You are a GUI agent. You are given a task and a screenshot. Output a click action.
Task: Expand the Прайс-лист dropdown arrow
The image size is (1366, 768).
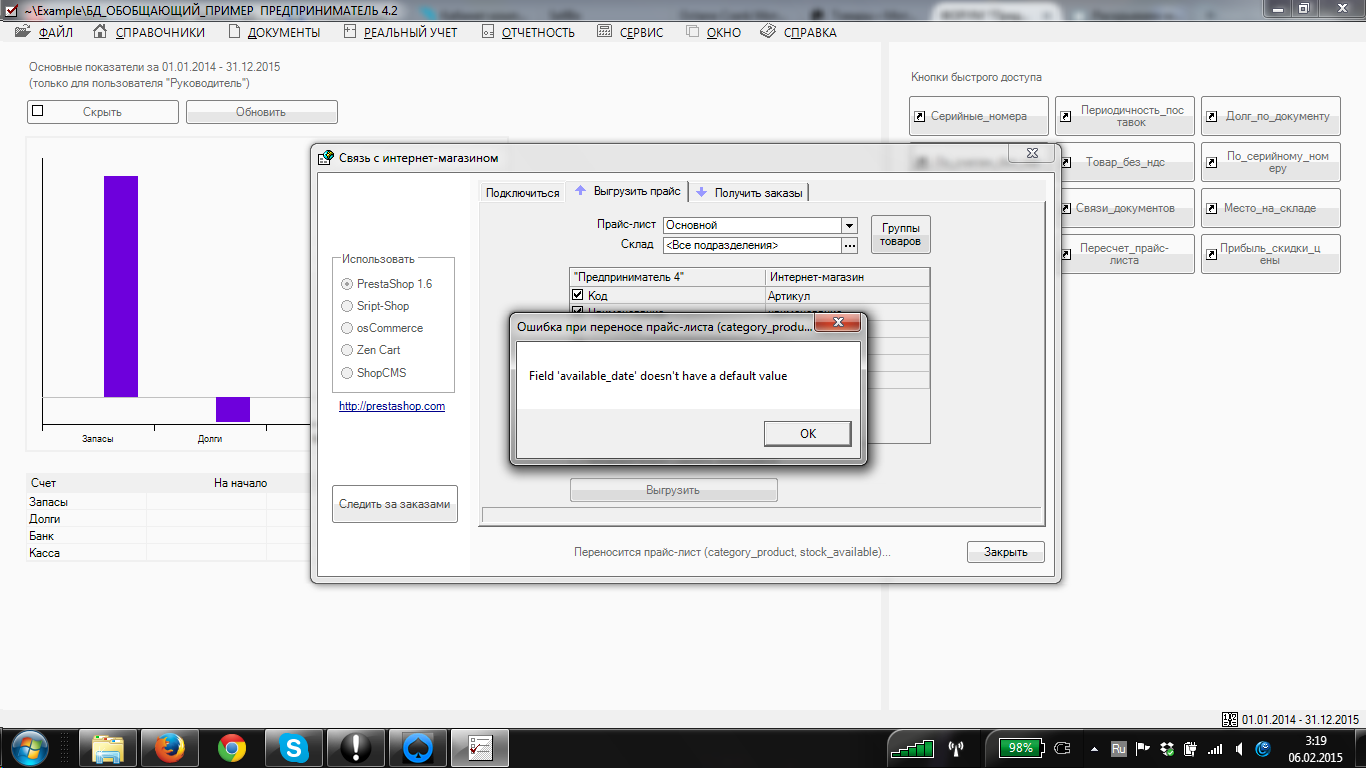pyautogui.click(x=849, y=225)
